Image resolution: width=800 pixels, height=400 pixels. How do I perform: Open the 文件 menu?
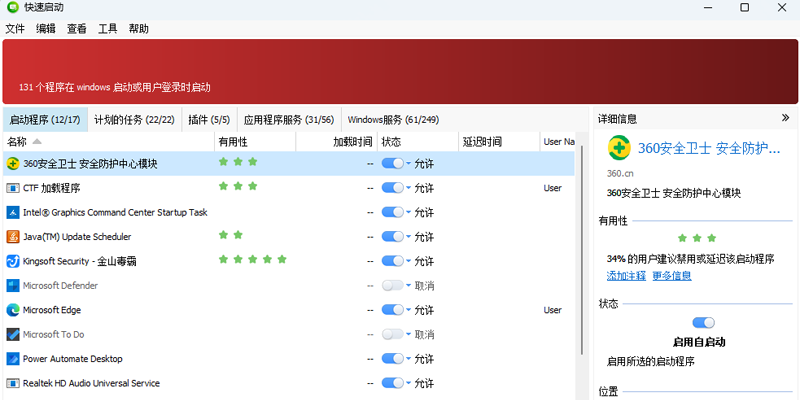(15, 29)
